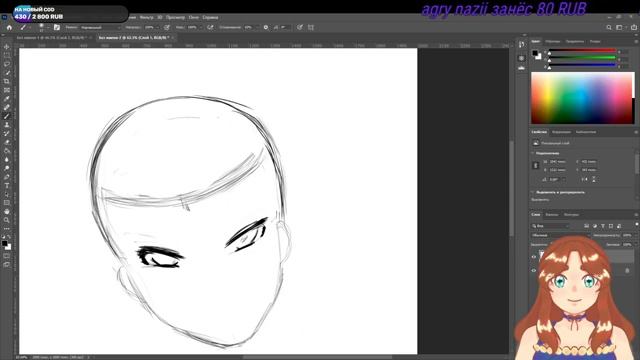Select the Blur tool
The width and height of the screenshot is (640, 360).
(x=7, y=159)
